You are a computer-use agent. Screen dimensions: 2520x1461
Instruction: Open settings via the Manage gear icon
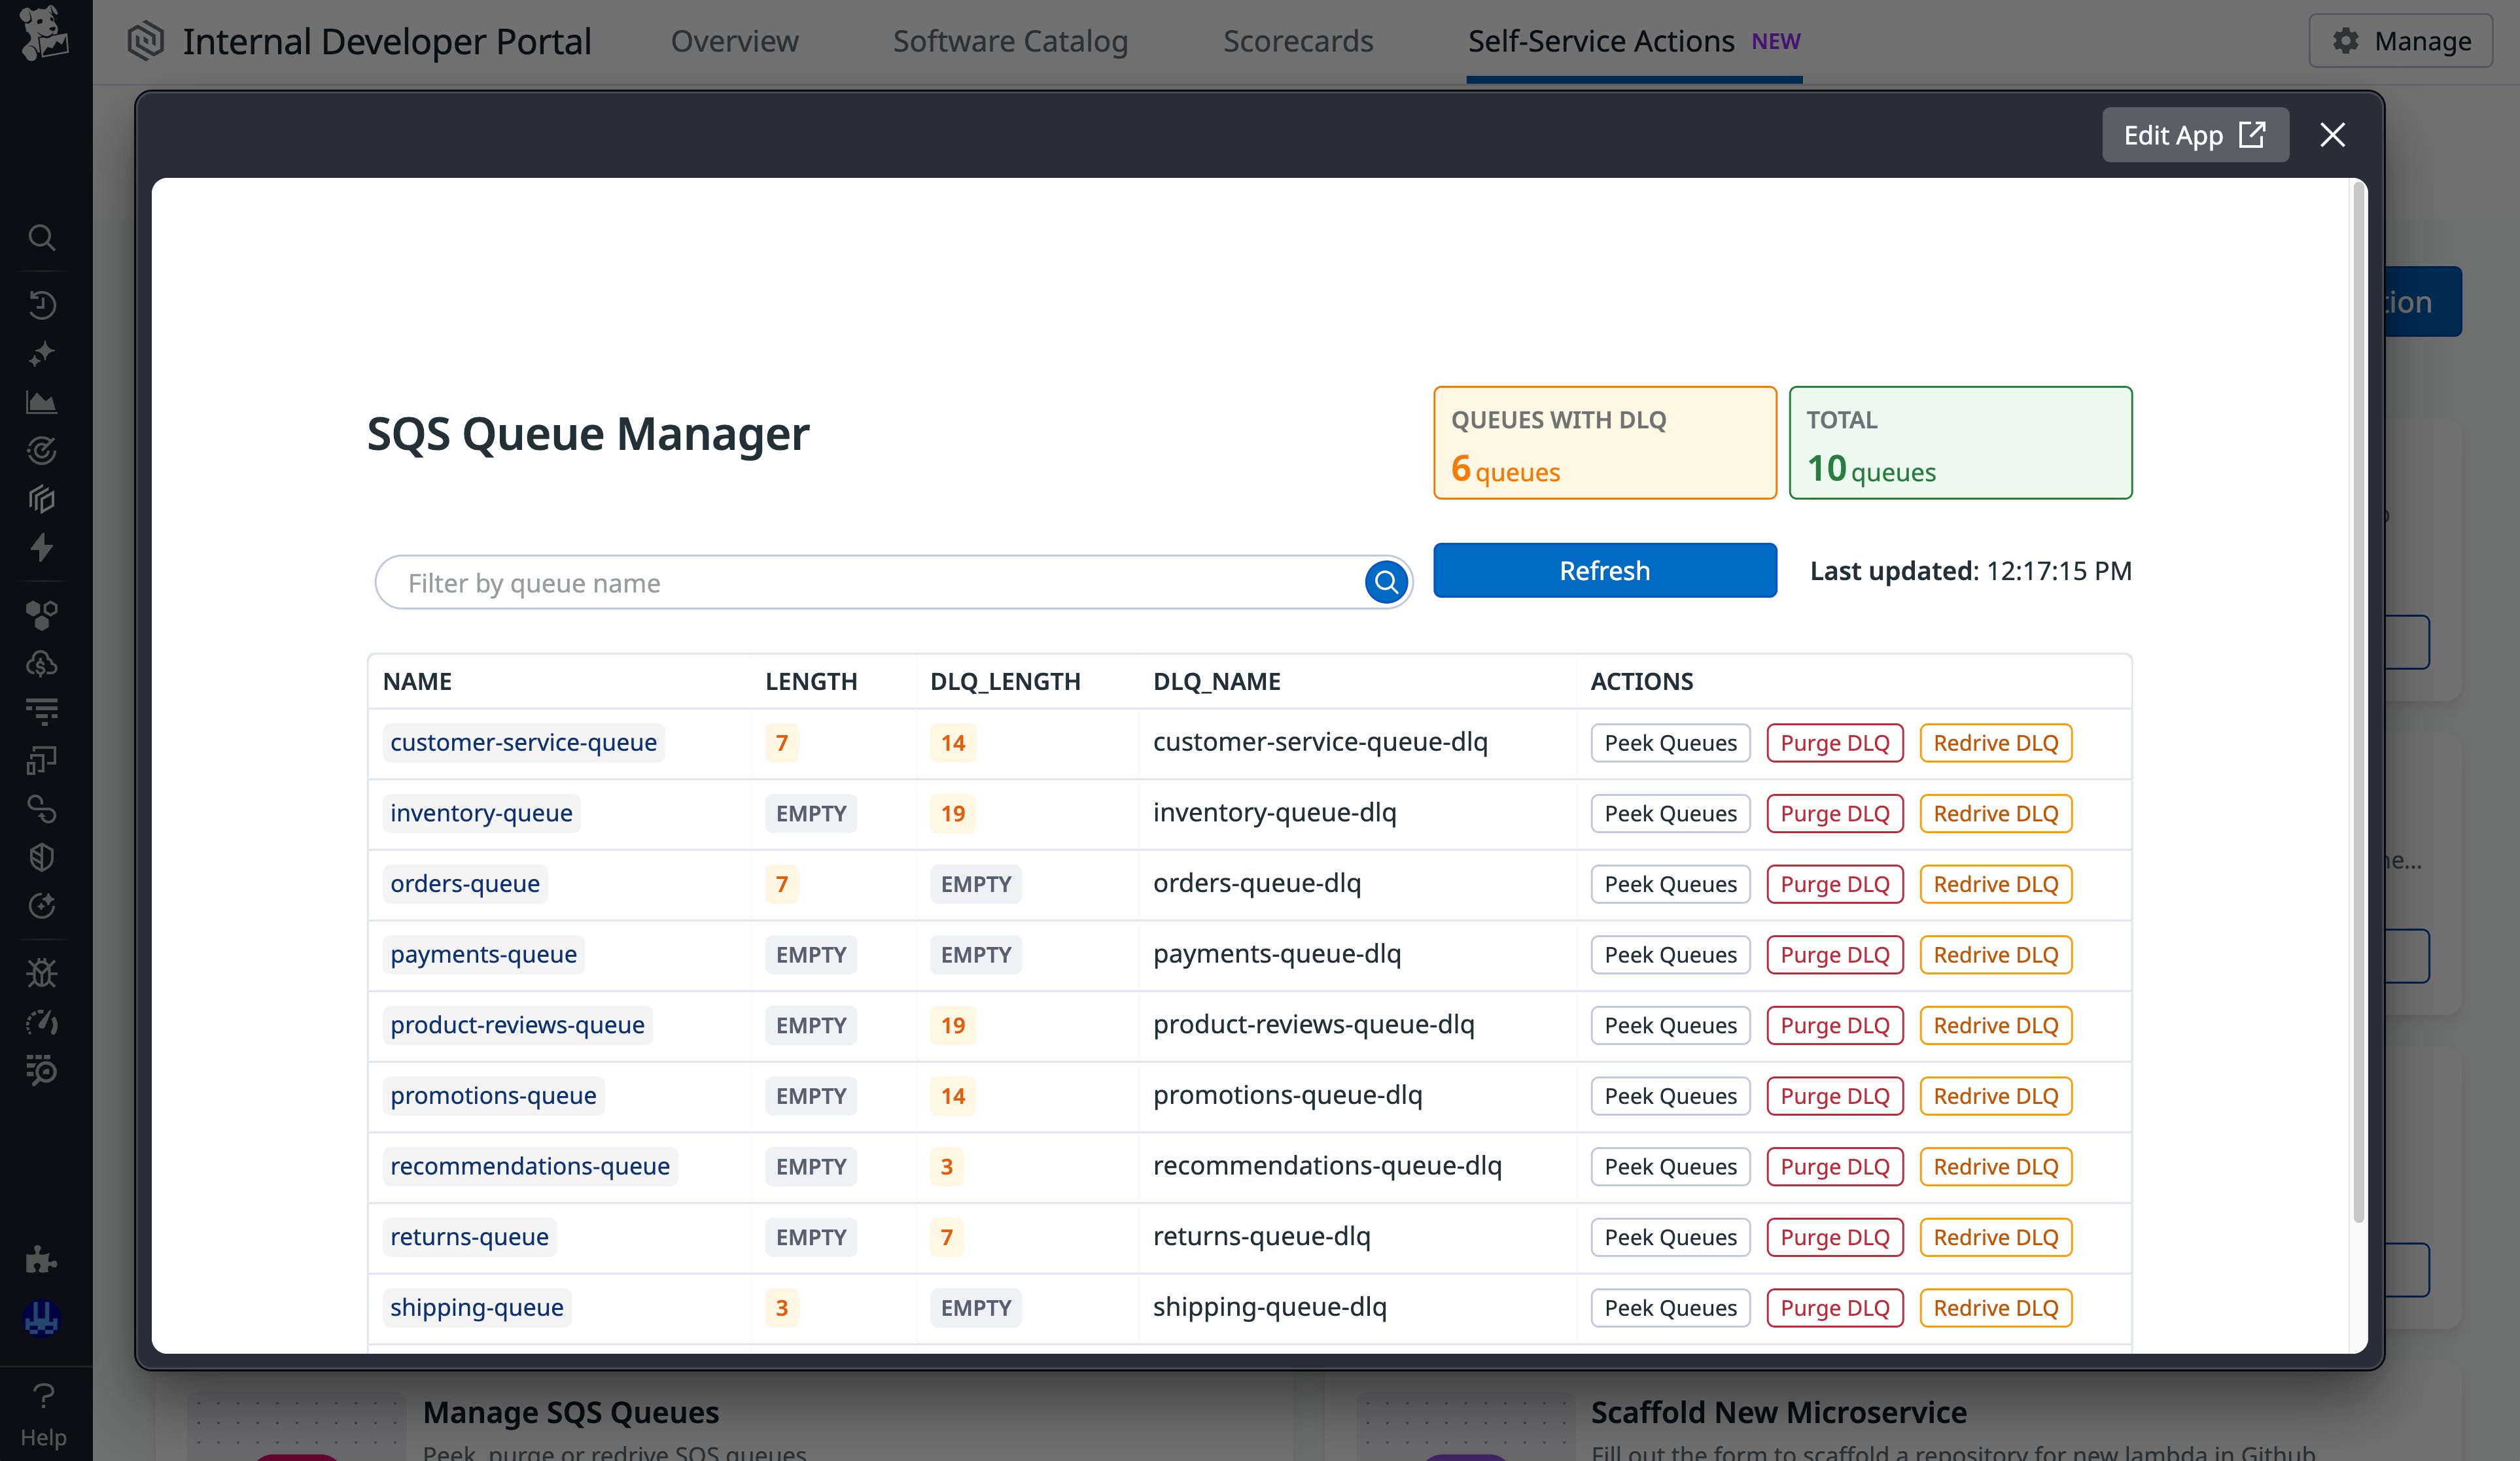coord(2400,41)
